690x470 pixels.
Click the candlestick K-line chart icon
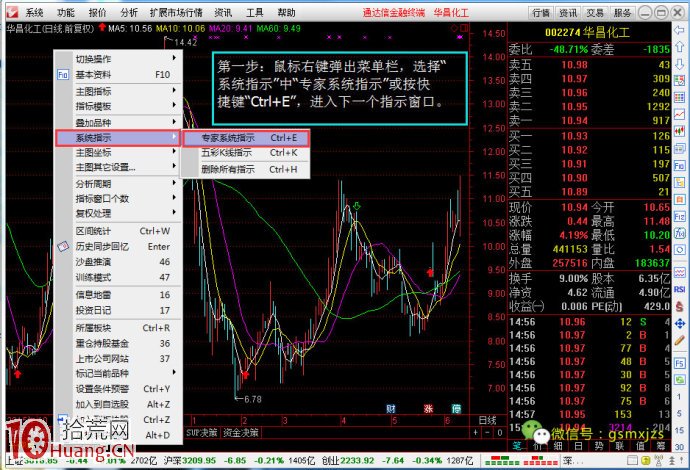679,131
